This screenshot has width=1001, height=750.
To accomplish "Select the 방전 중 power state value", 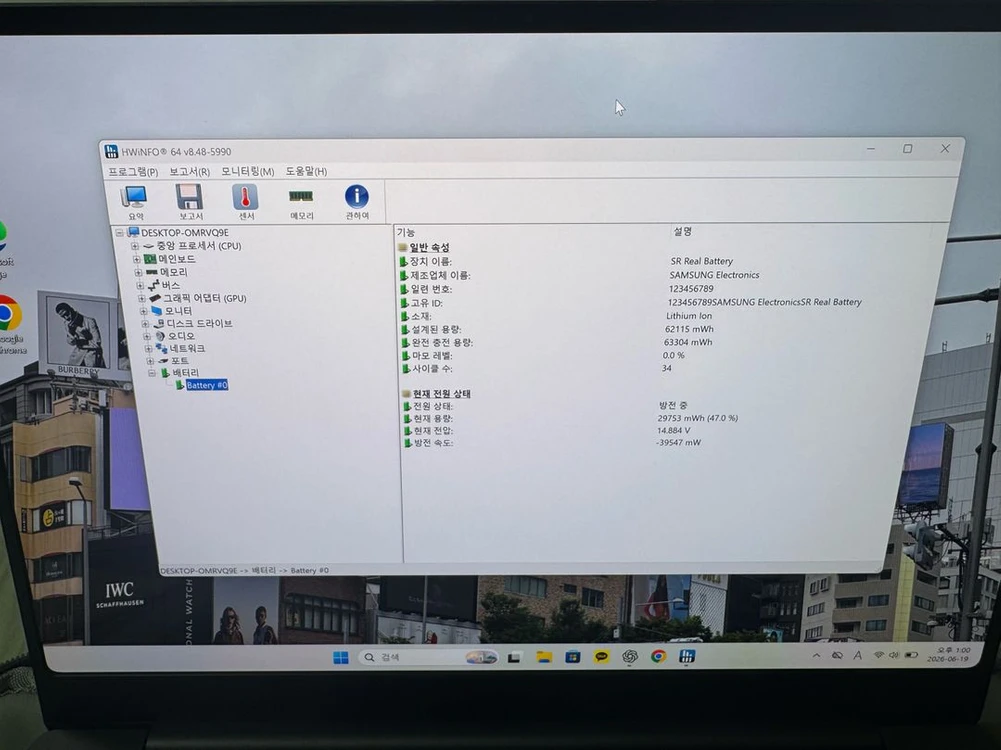I will click(673, 405).
